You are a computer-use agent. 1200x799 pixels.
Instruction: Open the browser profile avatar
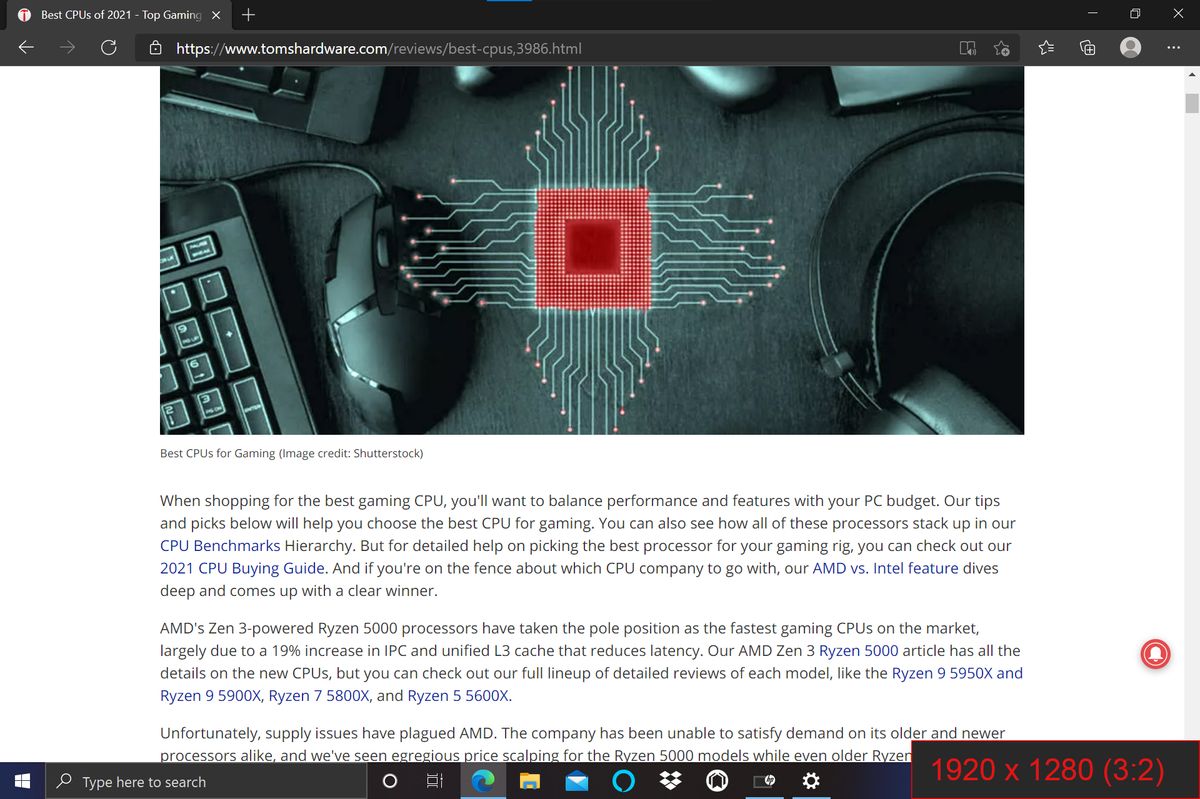[1131, 48]
